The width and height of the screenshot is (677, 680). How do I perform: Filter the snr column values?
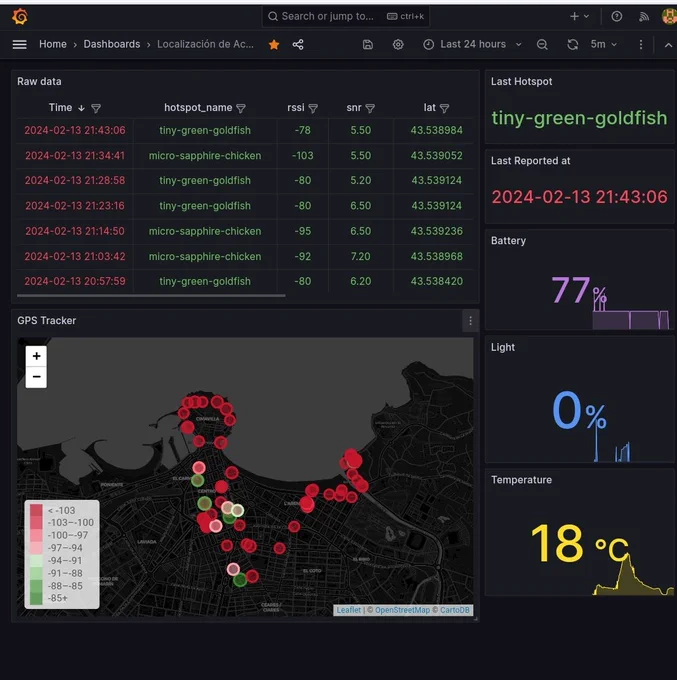click(370, 108)
